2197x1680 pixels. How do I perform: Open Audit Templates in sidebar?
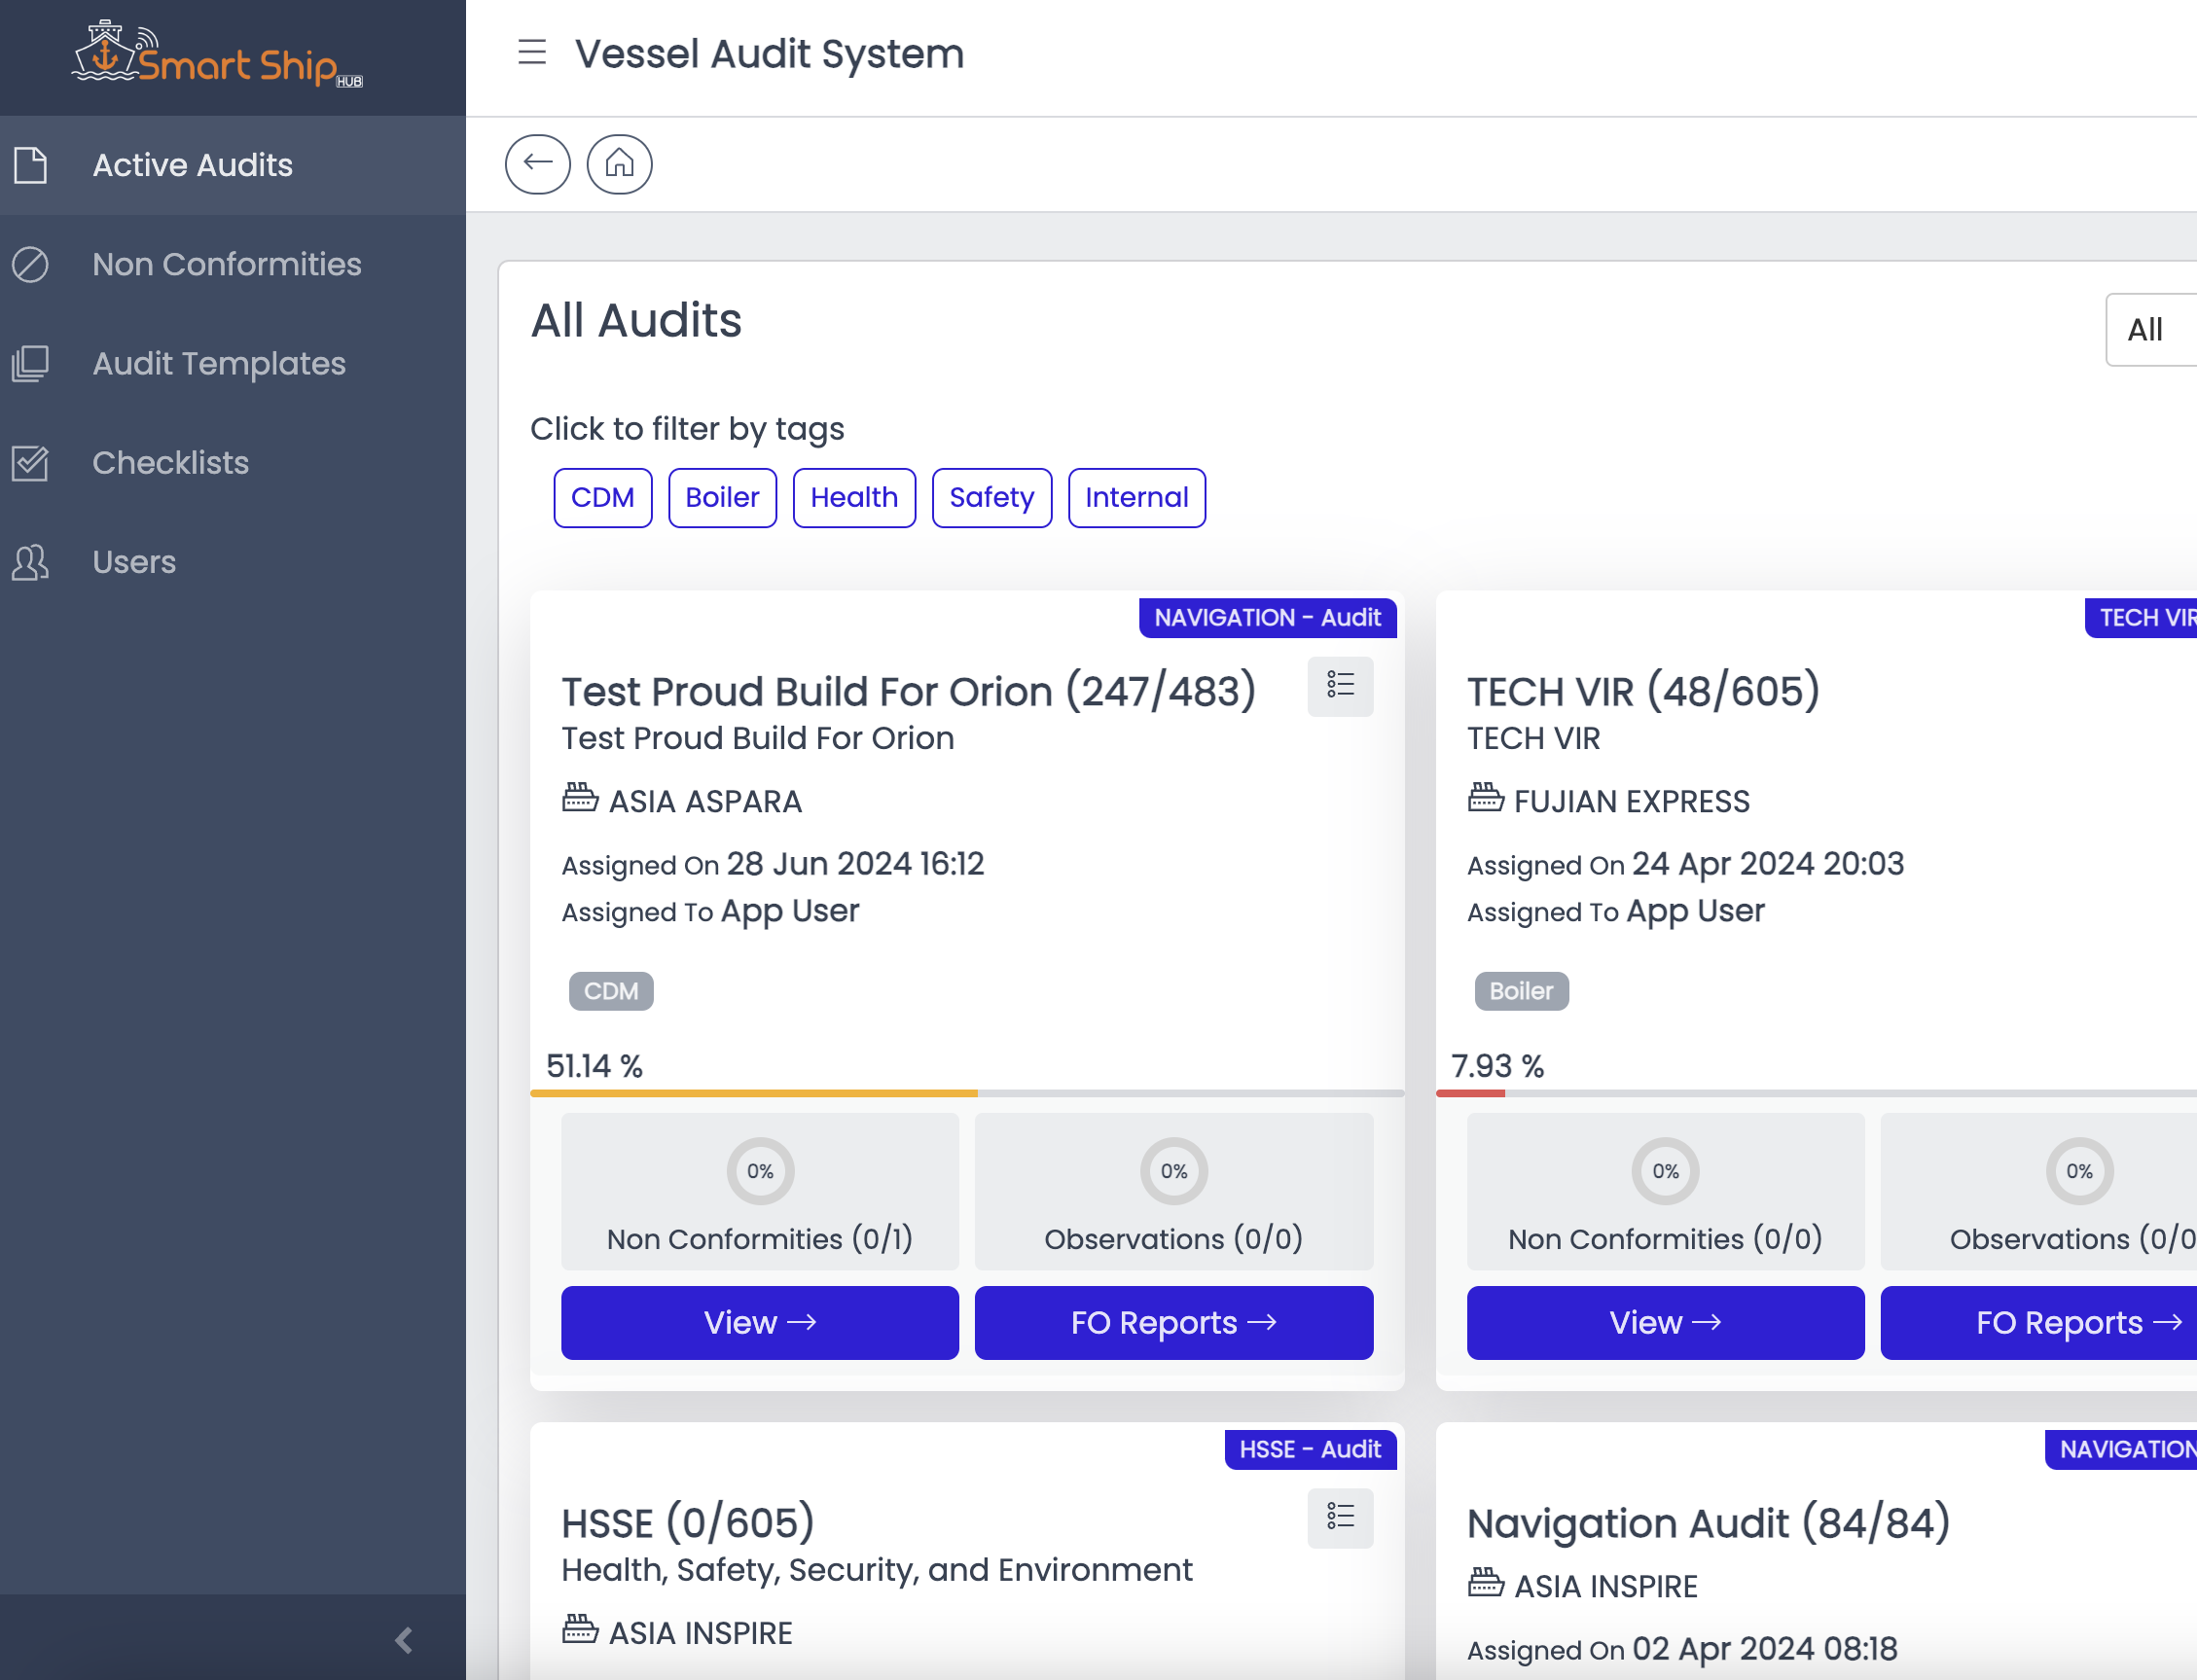pos(219,364)
